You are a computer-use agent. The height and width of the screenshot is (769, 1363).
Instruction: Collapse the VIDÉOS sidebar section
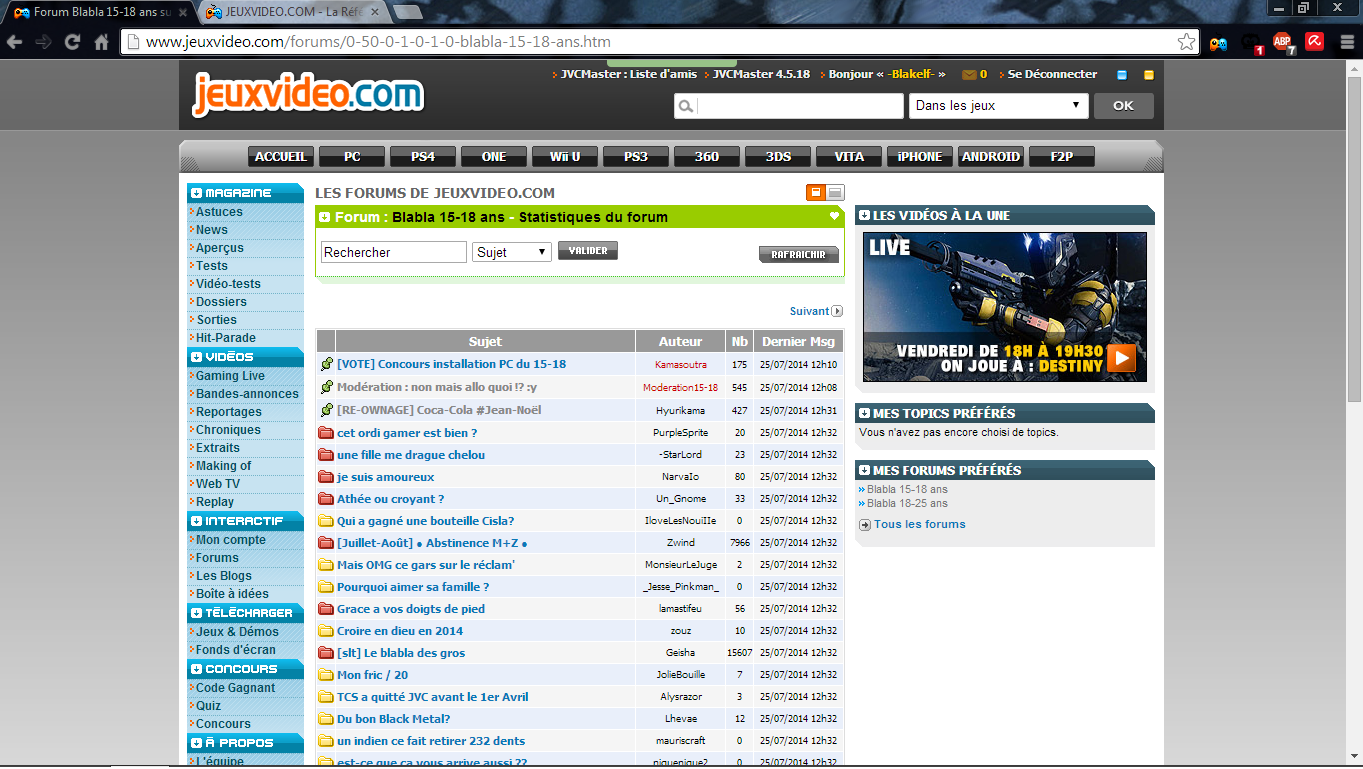pyautogui.click(x=196, y=357)
